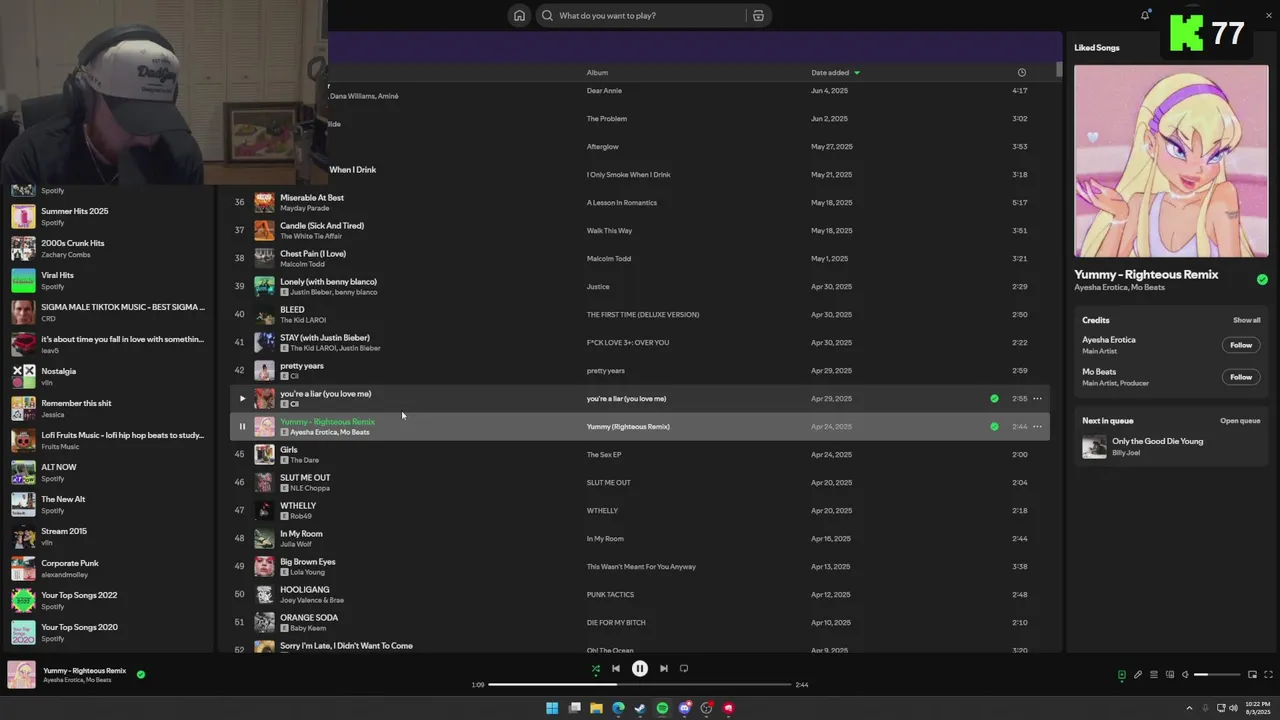Open the lyrics microphone icon

click(1138, 674)
